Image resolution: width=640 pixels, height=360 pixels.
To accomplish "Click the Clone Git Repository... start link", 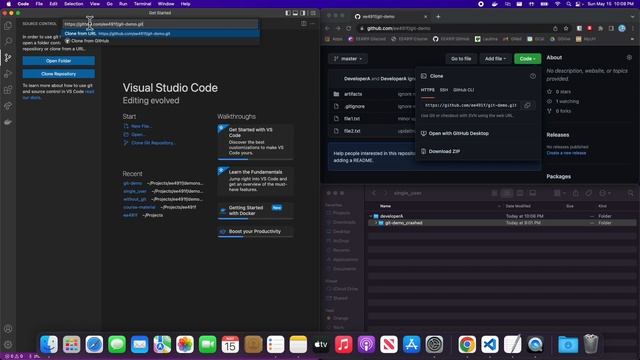I will click(x=153, y=143).
